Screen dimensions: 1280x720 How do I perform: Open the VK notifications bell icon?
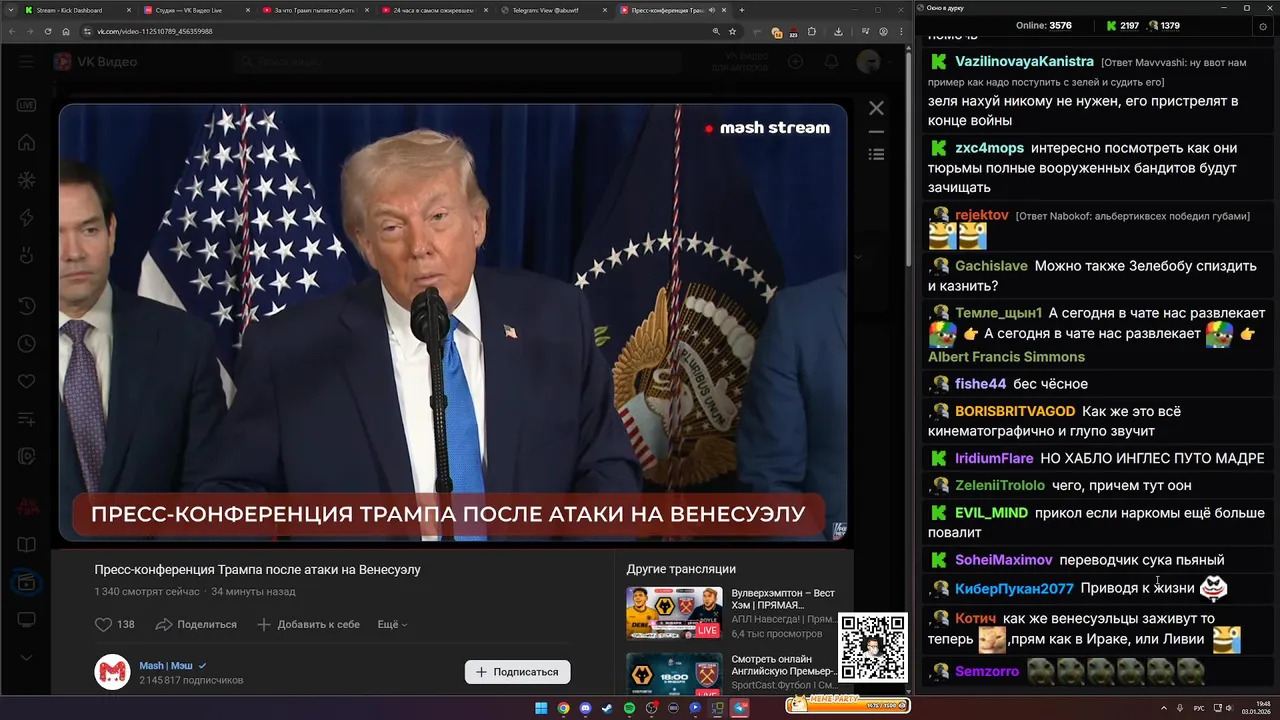click(x=831, y=62)
